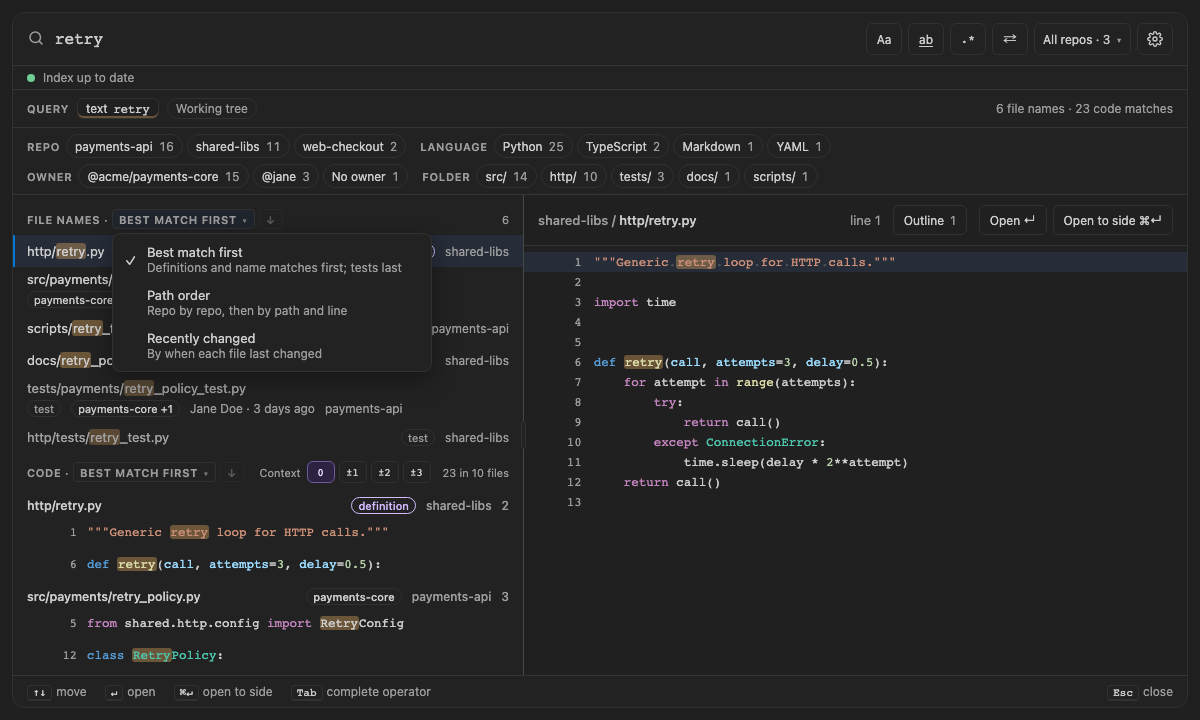Filter by repo web-checkout 2

tap(350, 147)
